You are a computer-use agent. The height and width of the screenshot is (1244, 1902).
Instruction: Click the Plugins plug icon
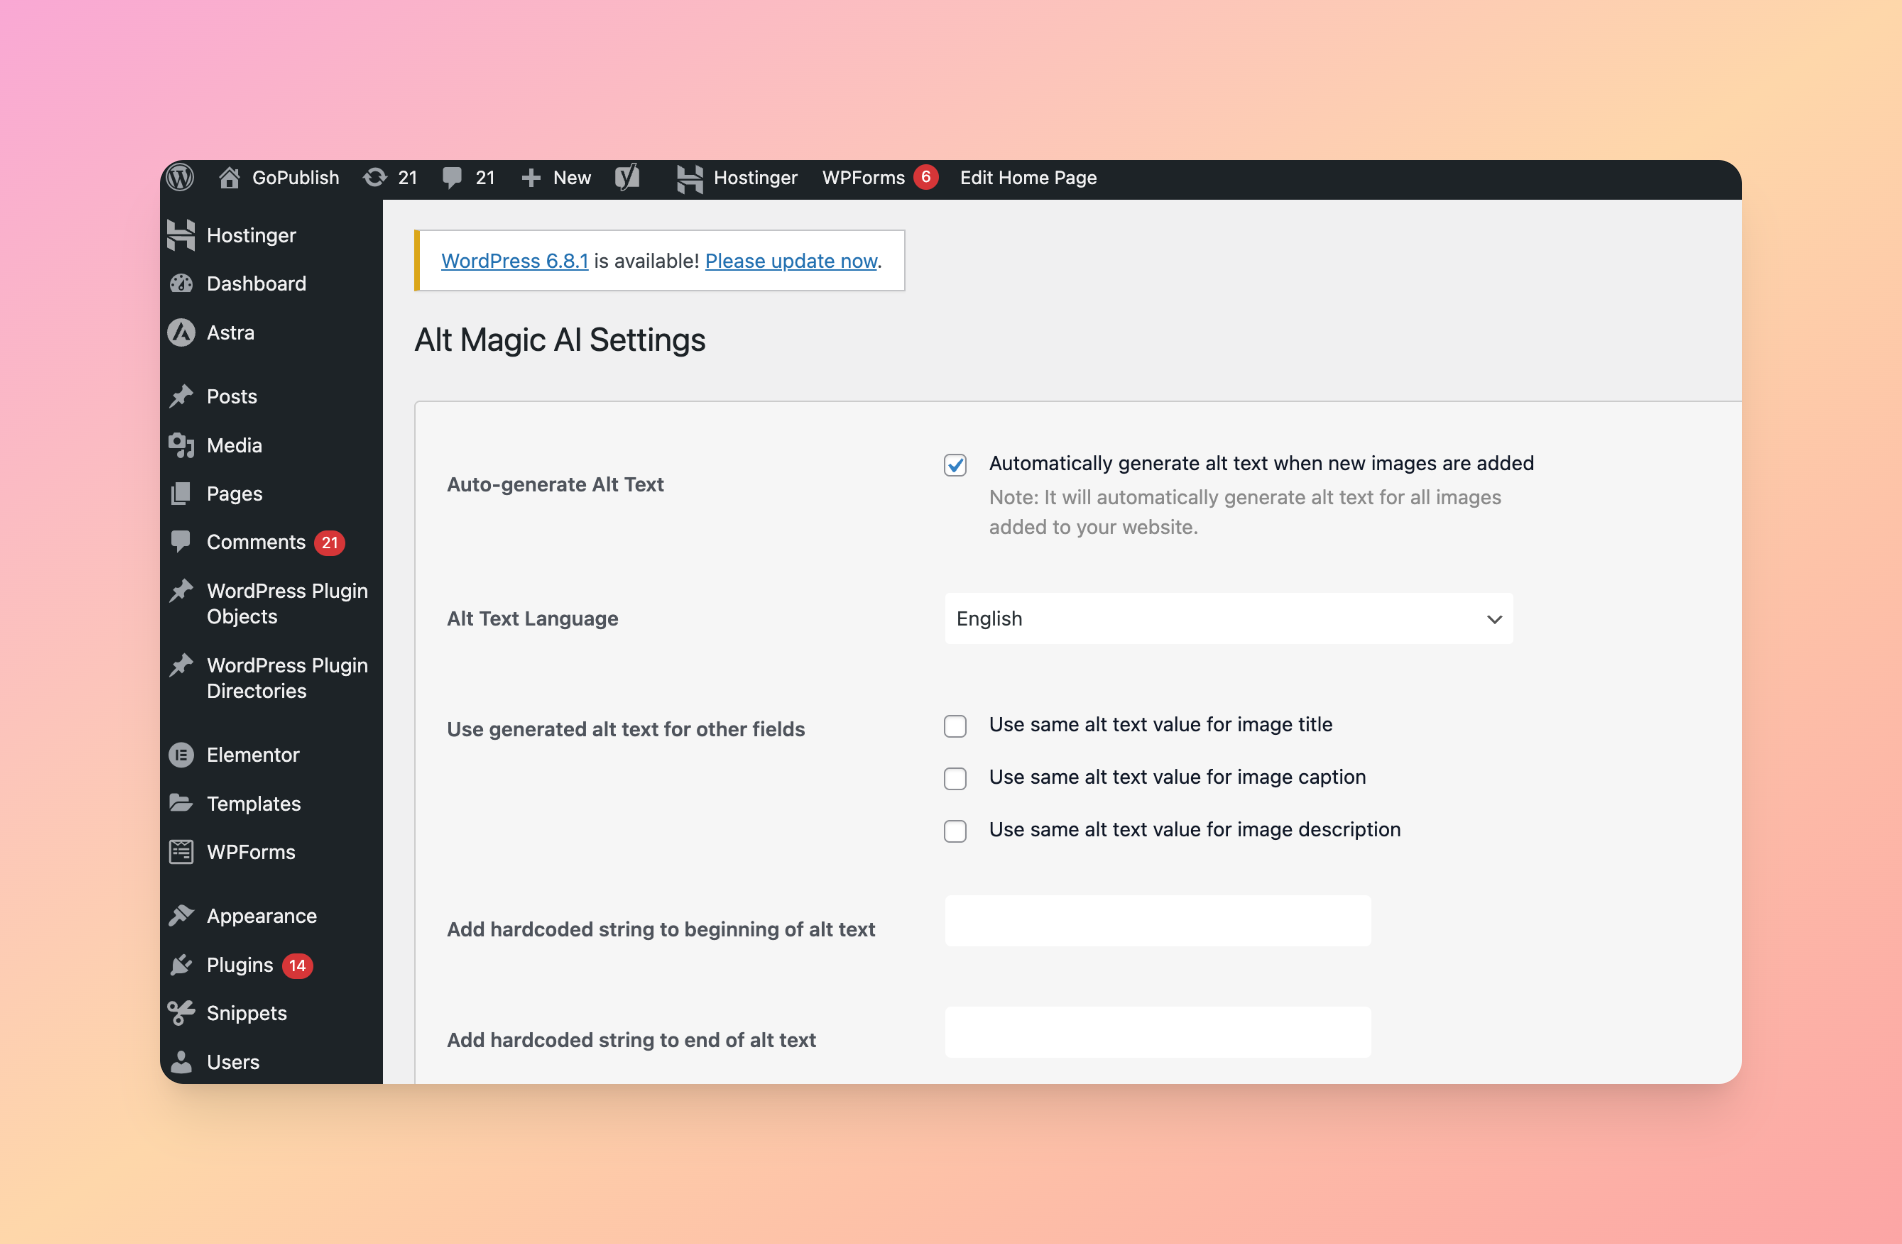click(x=181, y=965)
